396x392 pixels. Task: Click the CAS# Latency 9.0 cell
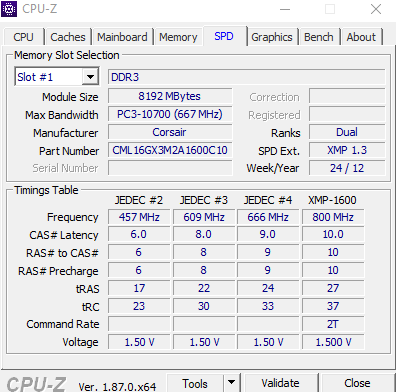pos(268,234)
